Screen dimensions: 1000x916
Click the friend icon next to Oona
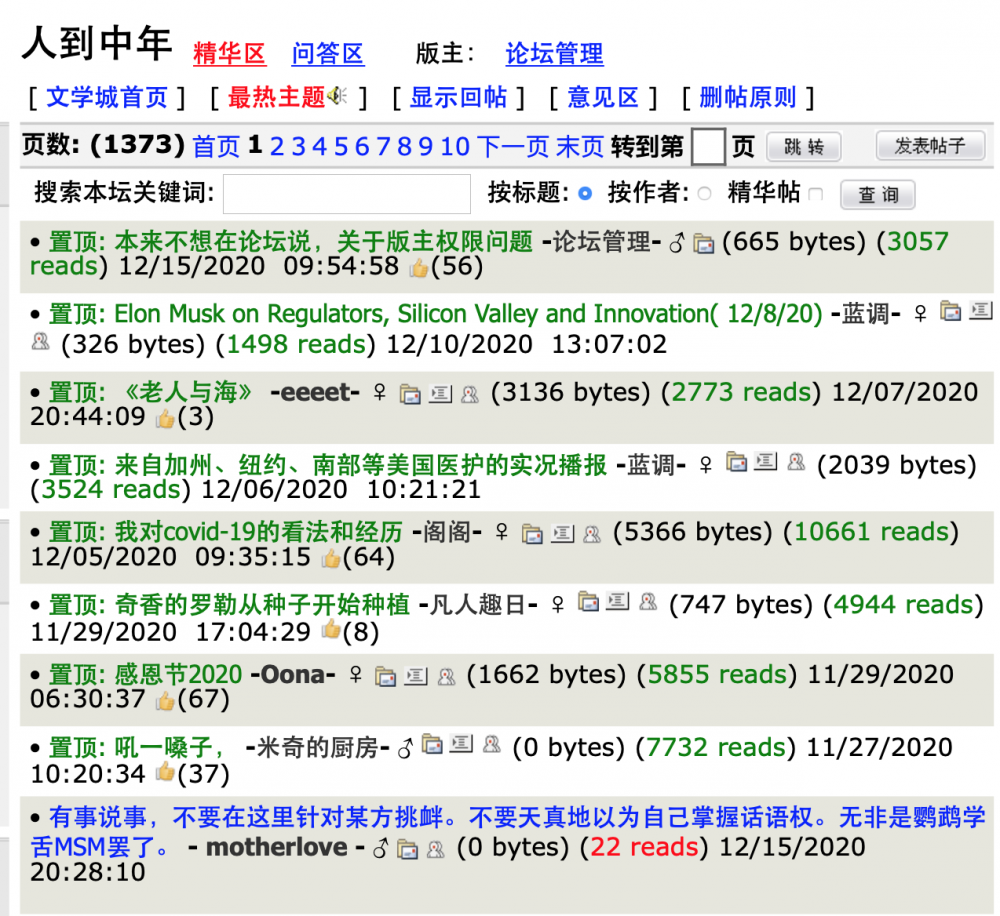coord(446,676)
